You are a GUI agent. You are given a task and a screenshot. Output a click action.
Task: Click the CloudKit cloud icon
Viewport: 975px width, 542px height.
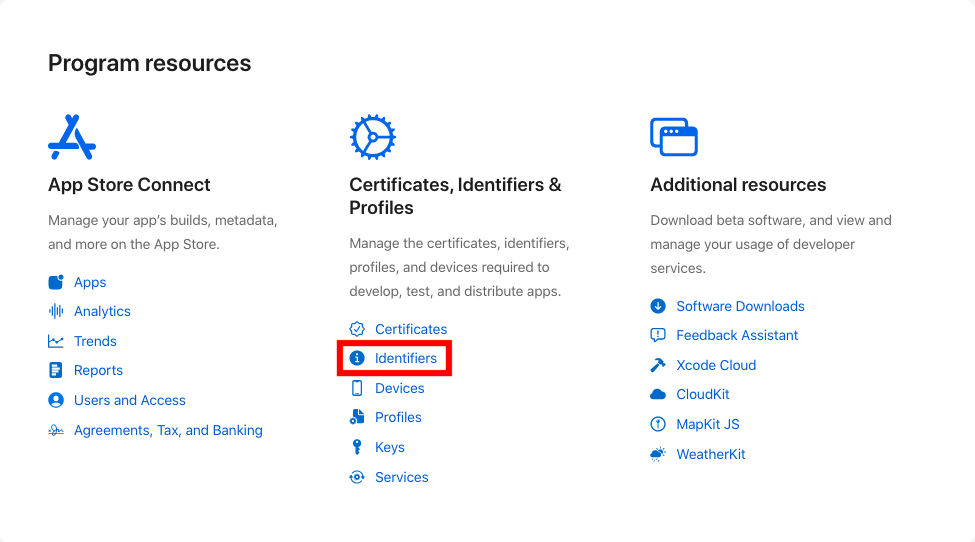coord(658,394)
